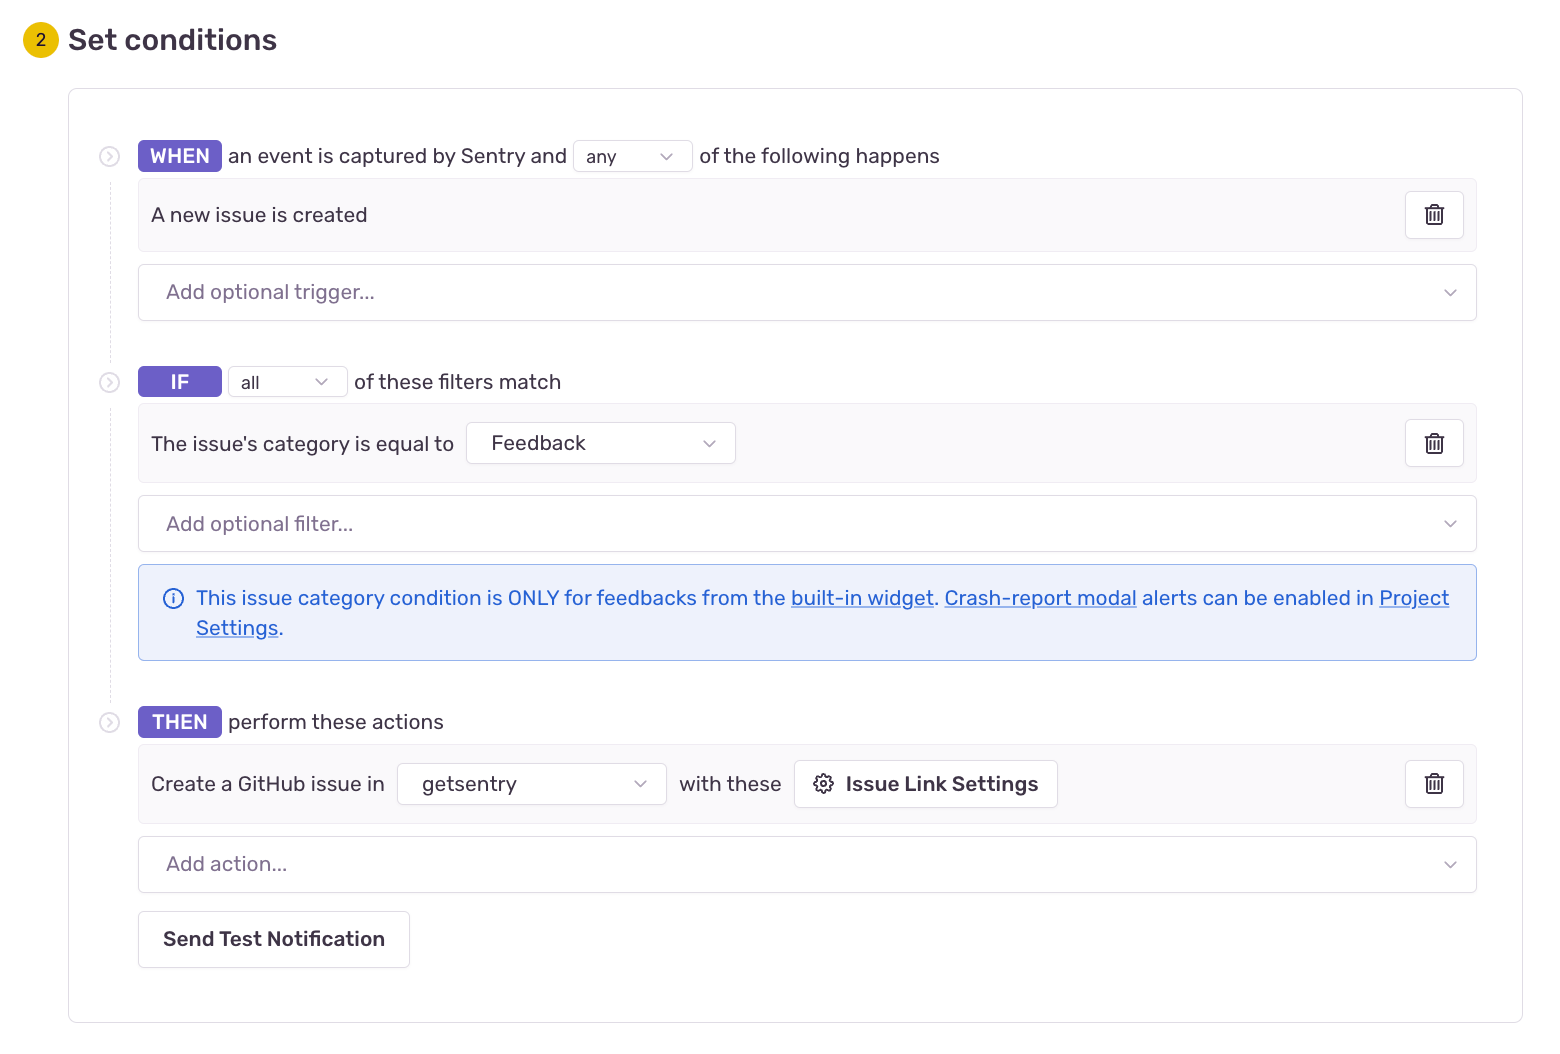Collapse the WHEN section using its circle arrow
This screenshot has width=1560, height=1054.
(109, 156)
